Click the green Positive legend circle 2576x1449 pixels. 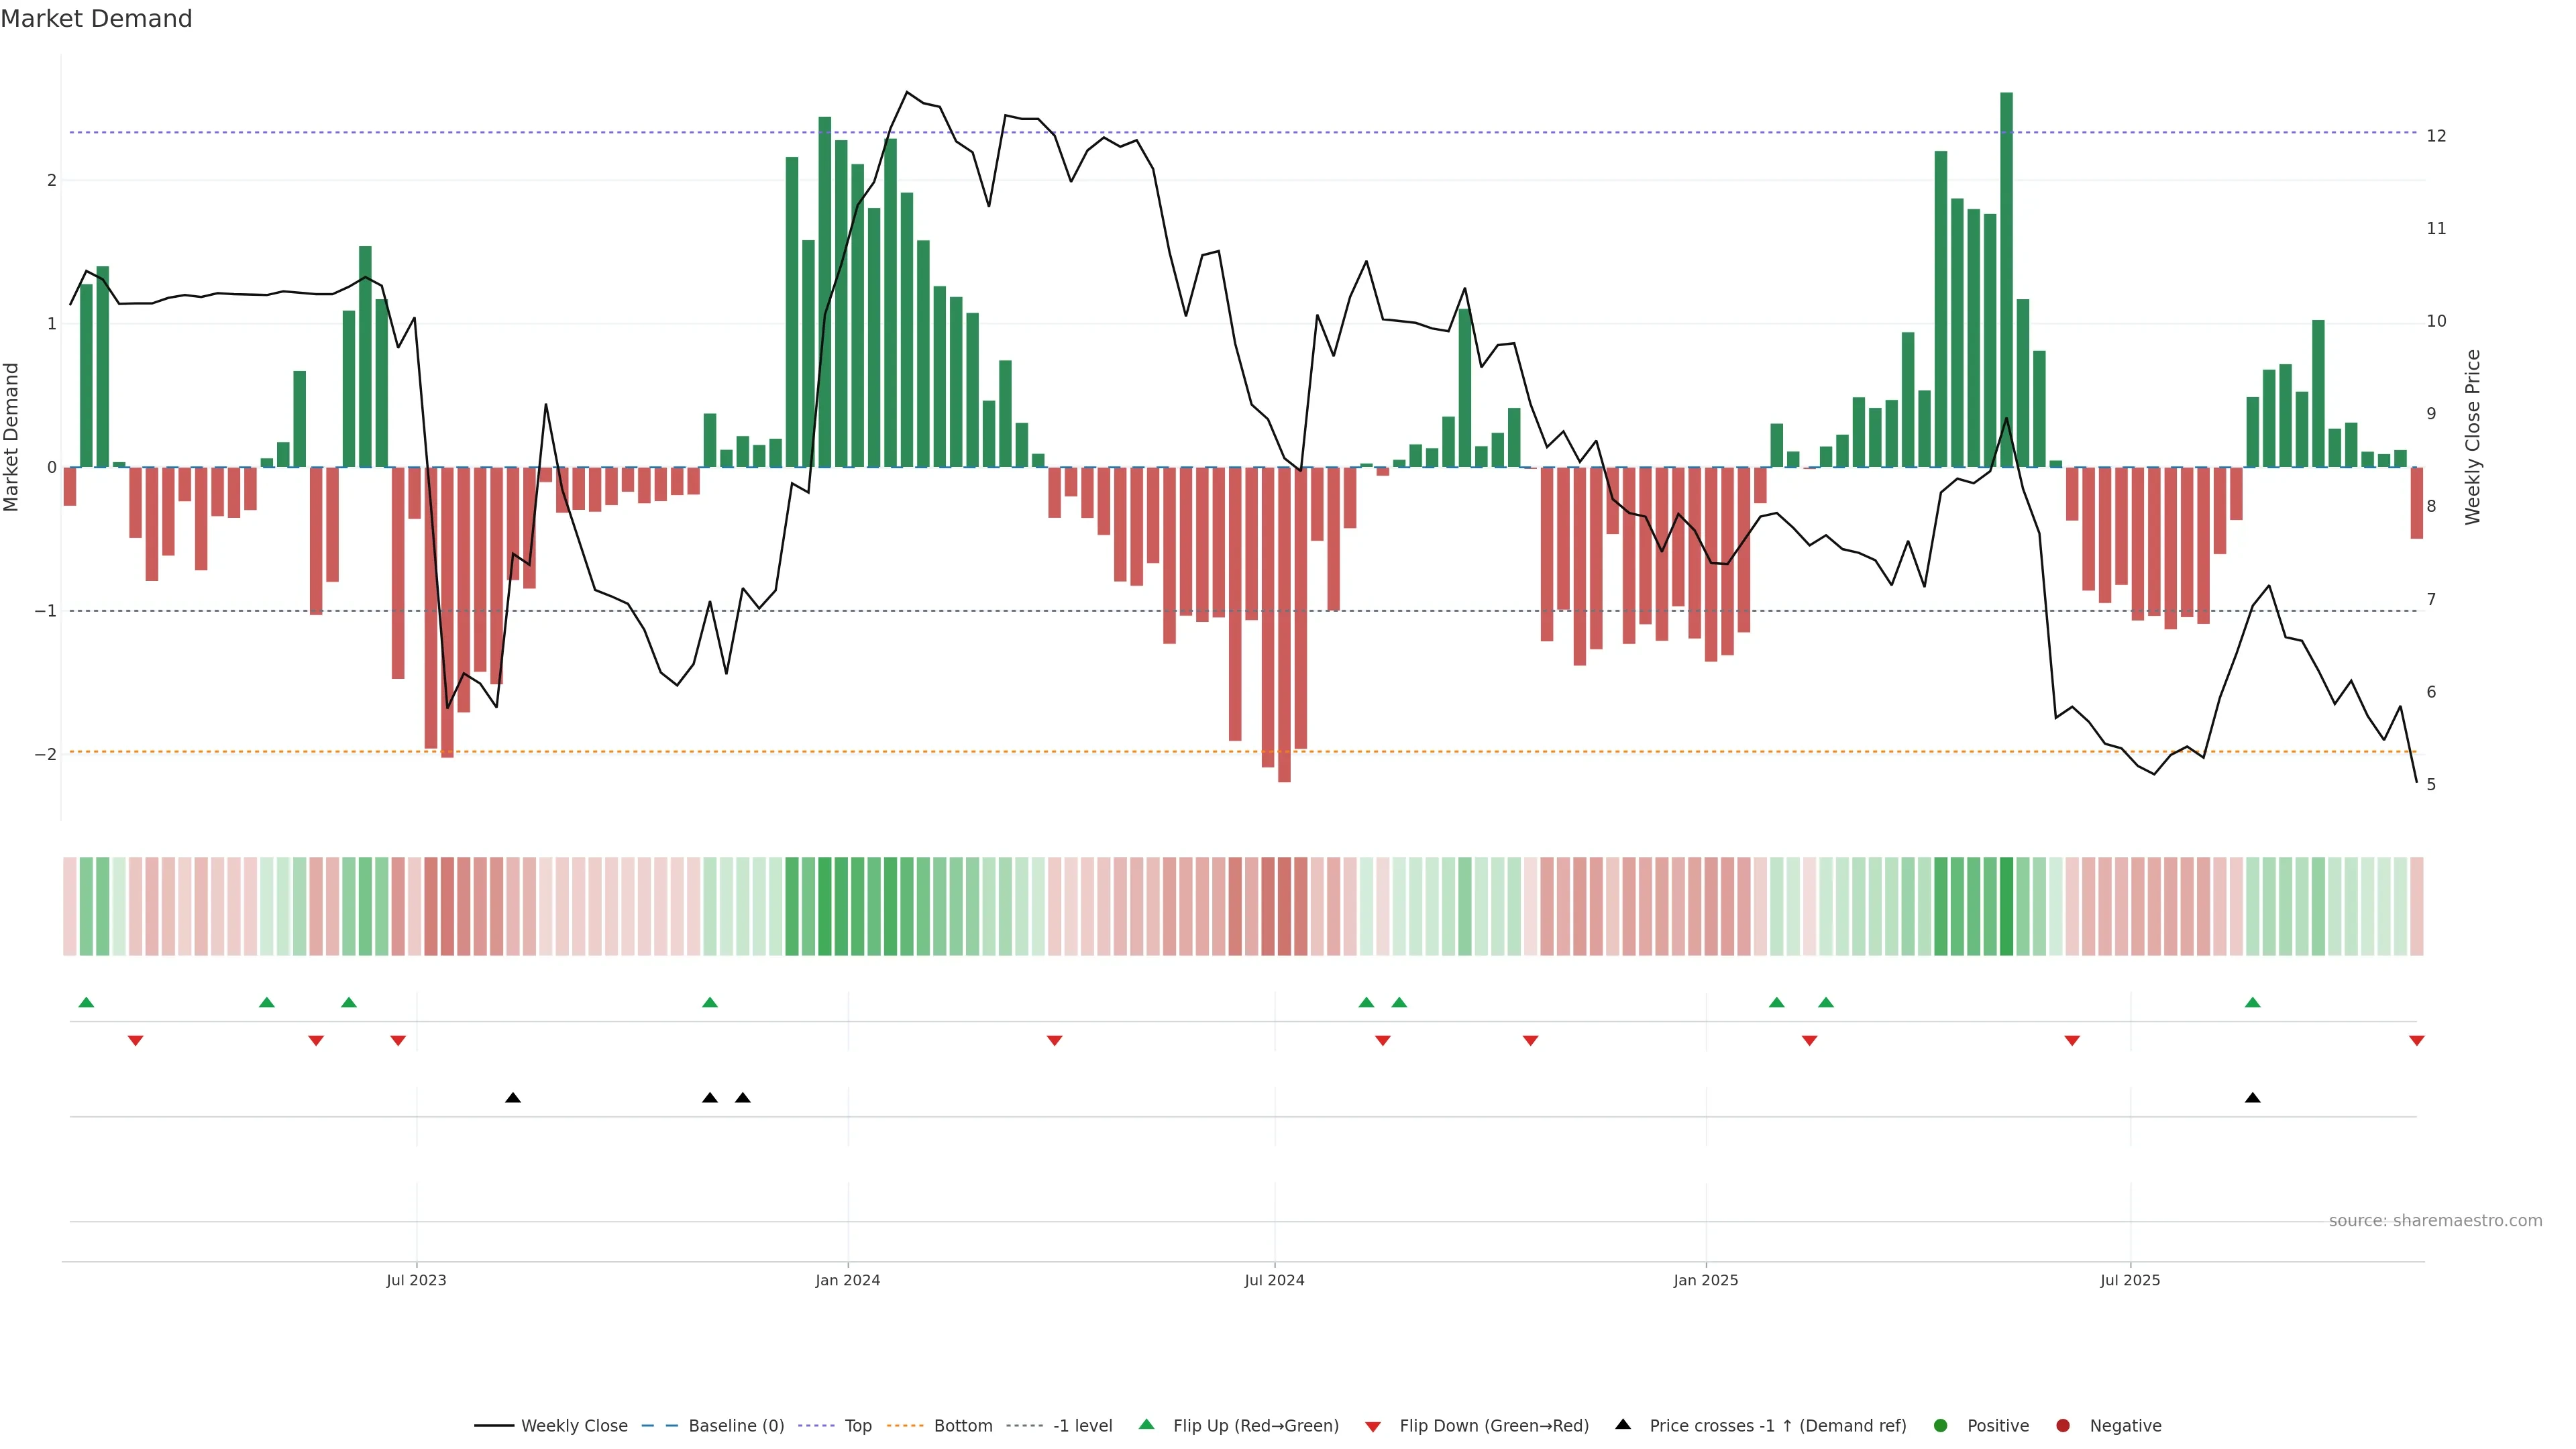coord(1940,1425)
